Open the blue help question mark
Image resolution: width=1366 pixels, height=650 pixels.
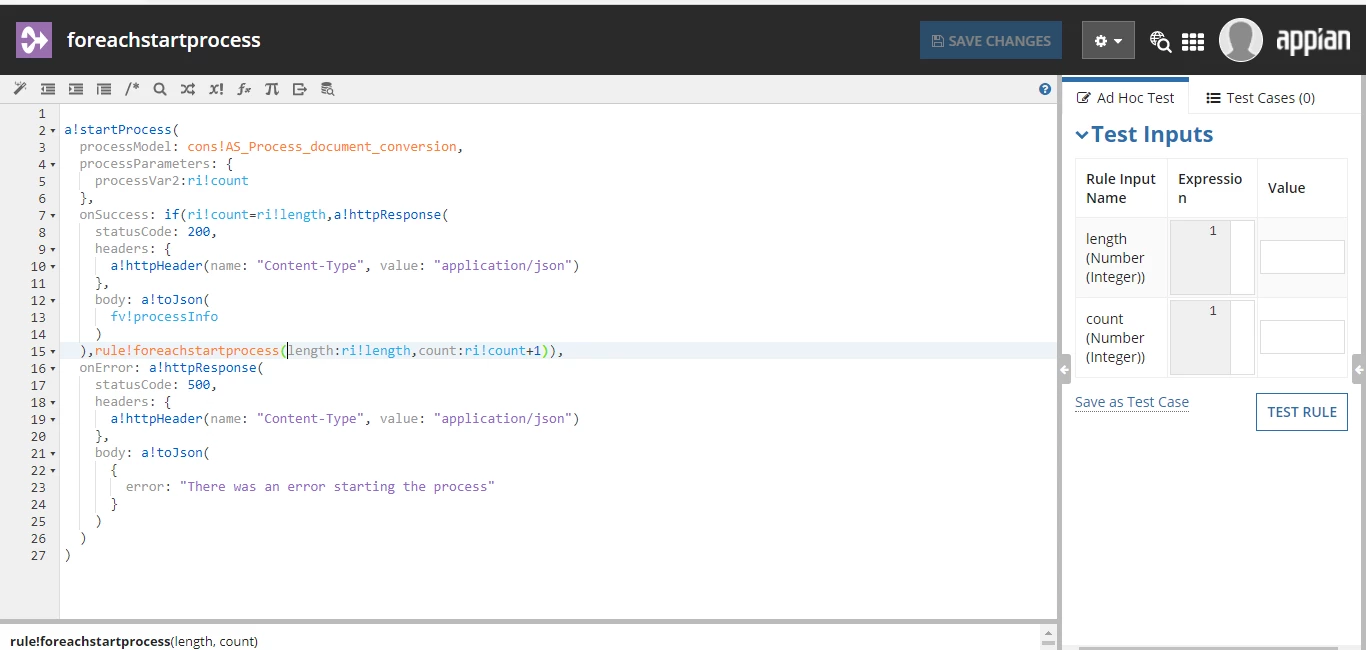point(1045,89)
